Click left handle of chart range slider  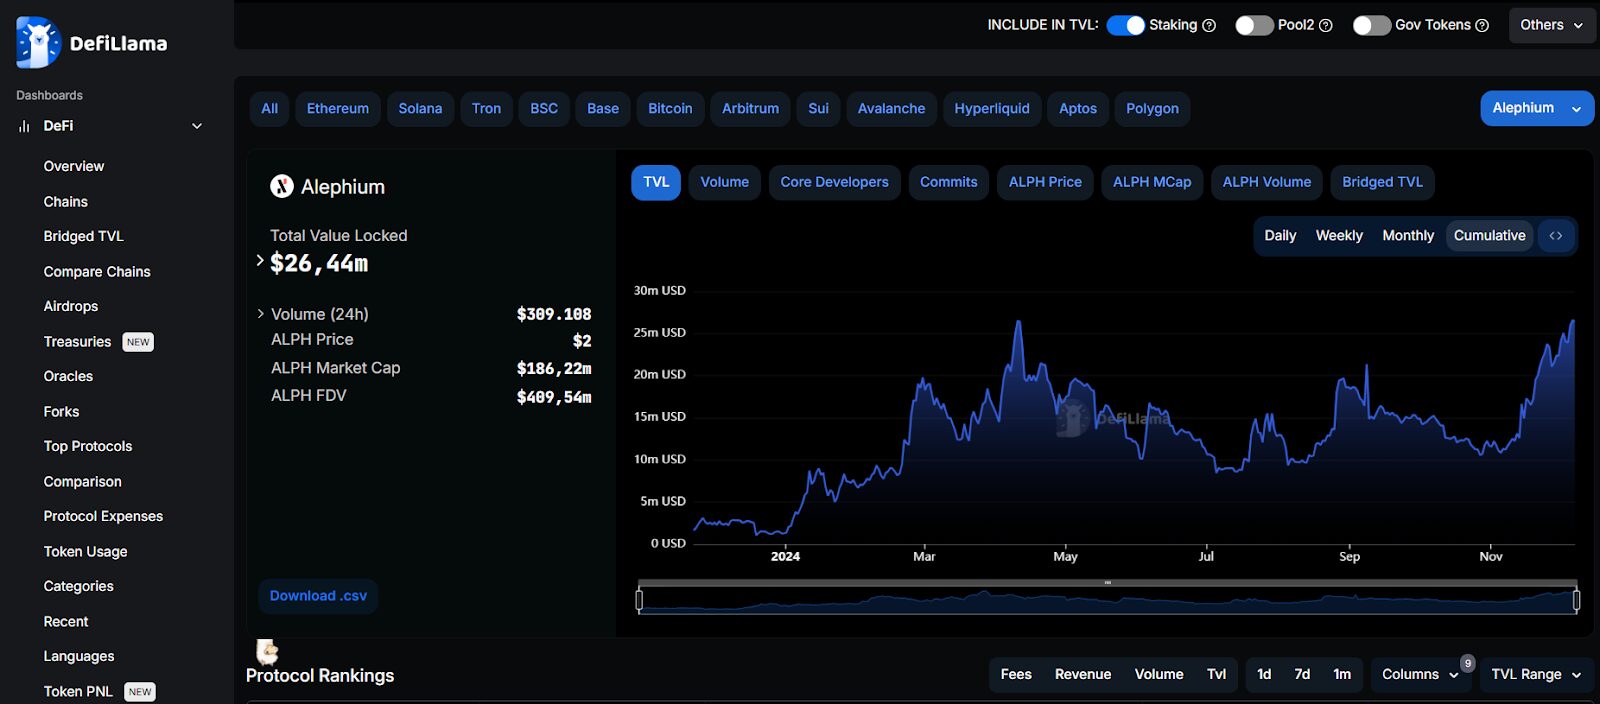click(639, 600)
